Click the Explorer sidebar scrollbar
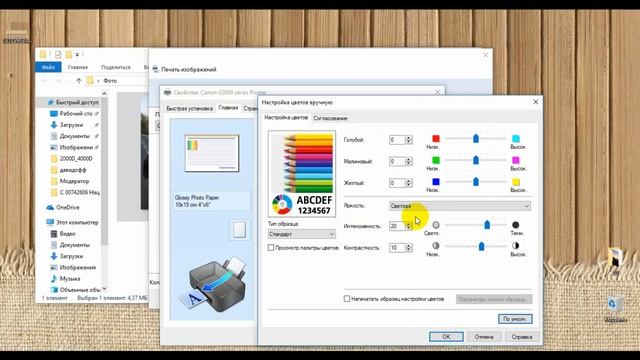 [104, 191]
